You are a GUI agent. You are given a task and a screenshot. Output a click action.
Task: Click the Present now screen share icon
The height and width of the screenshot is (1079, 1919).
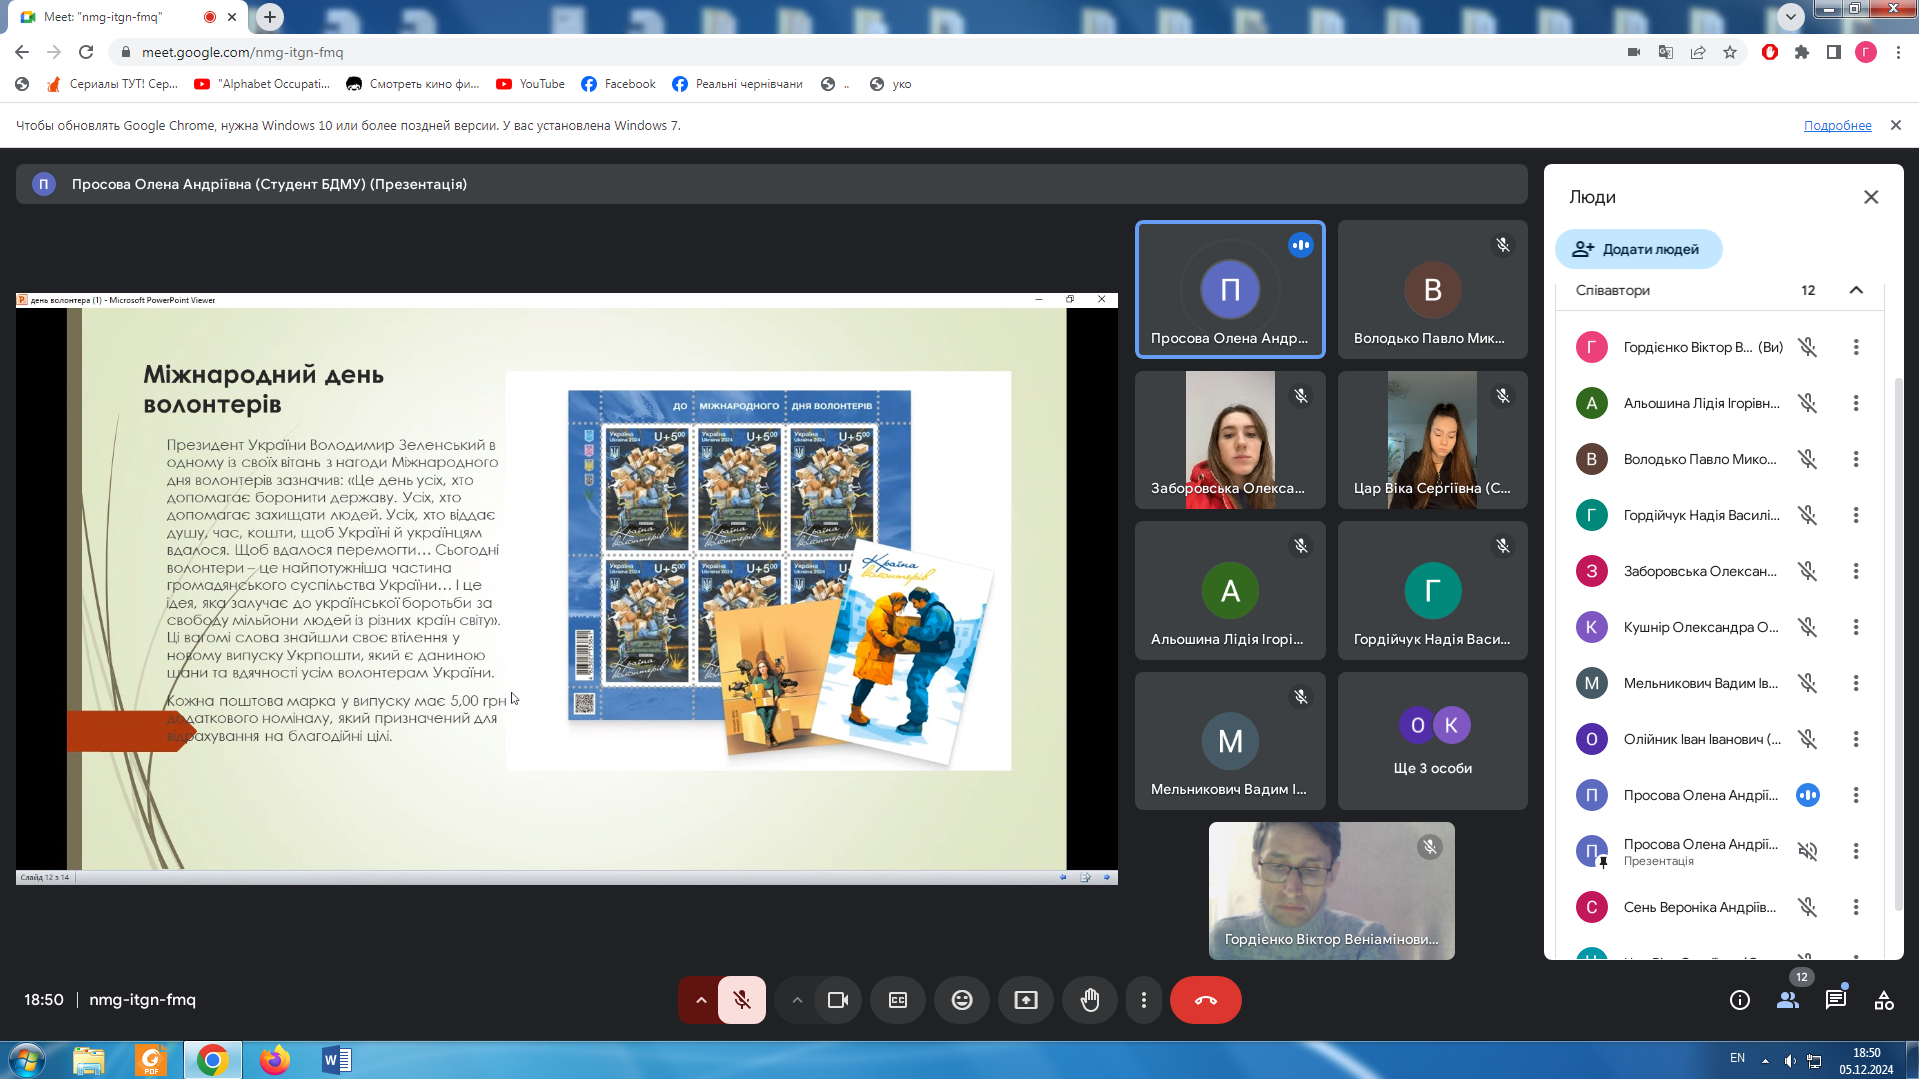pyautogui.click(x=1026, y=1000)
